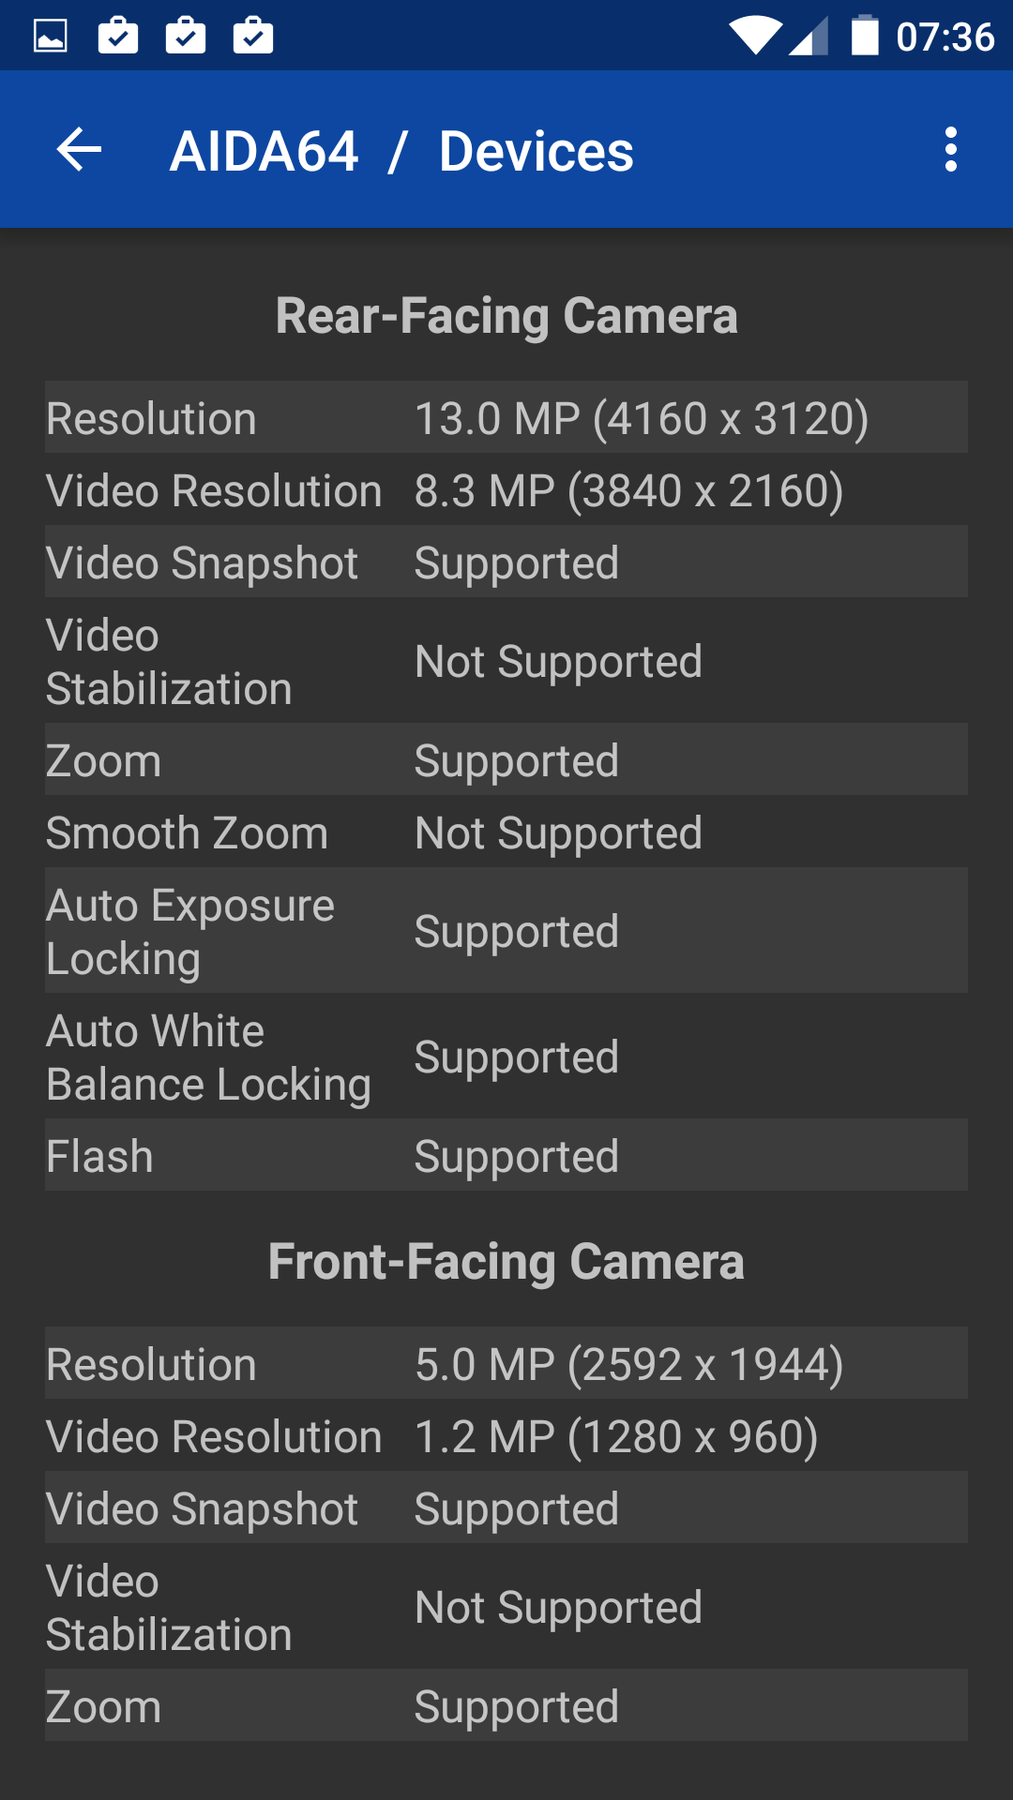Screen dimensions: 1013x1800
Task: Tap the battery icon in status bar
Action: 864,36
